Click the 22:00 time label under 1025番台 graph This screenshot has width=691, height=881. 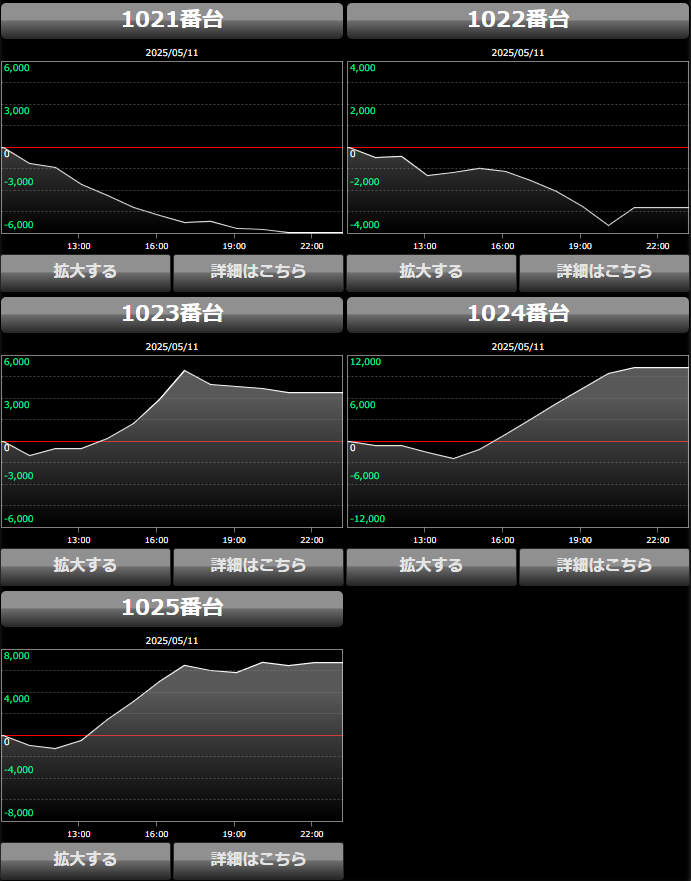point(312,834)
